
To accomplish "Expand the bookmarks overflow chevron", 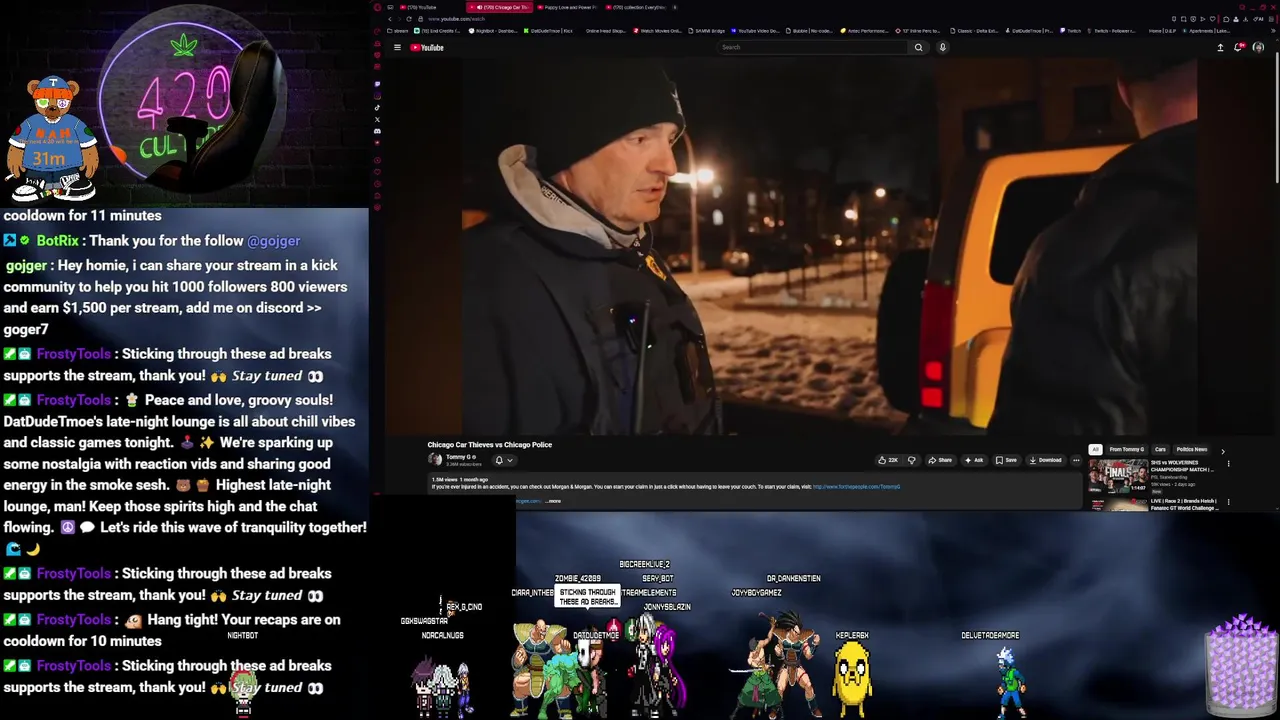I will tap(1273, 31).
